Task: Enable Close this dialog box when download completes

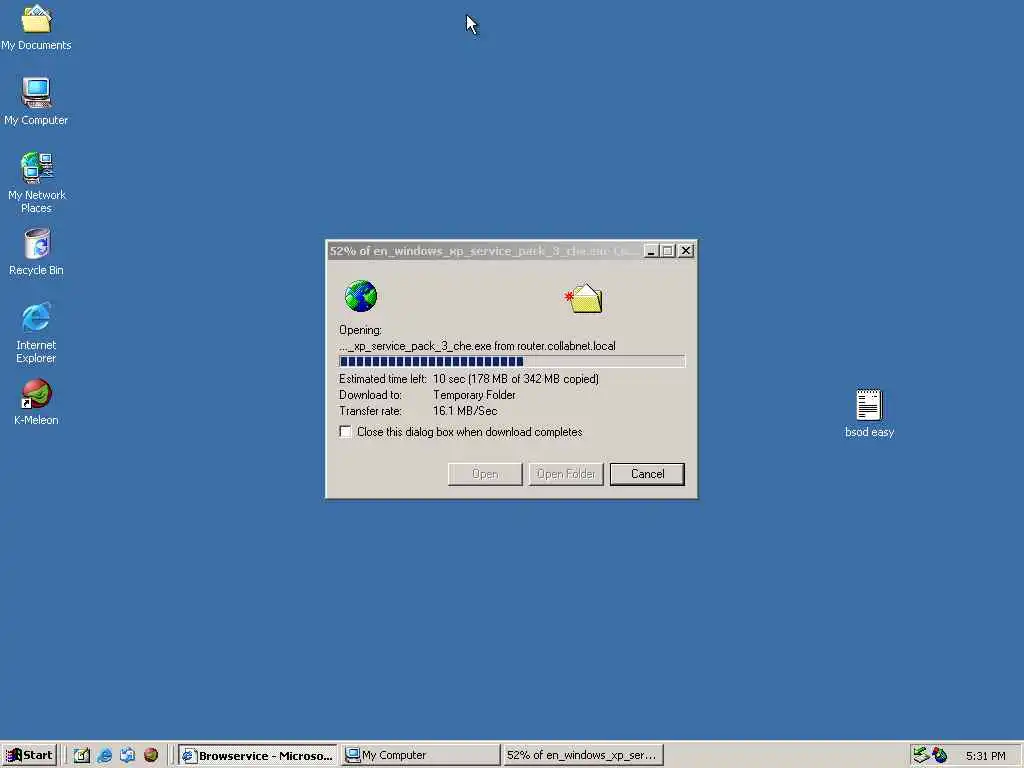Action: [x=345, y=432]
